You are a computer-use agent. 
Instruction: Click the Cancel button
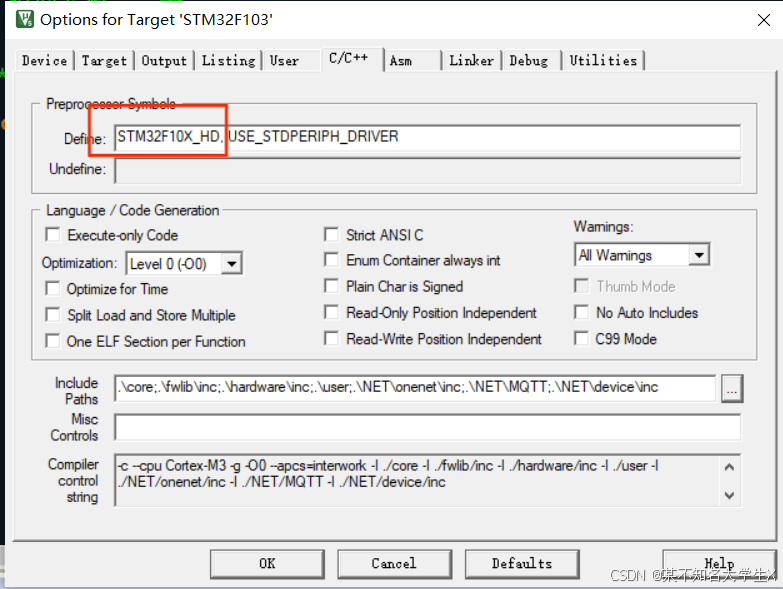click(x=394, y=564)
